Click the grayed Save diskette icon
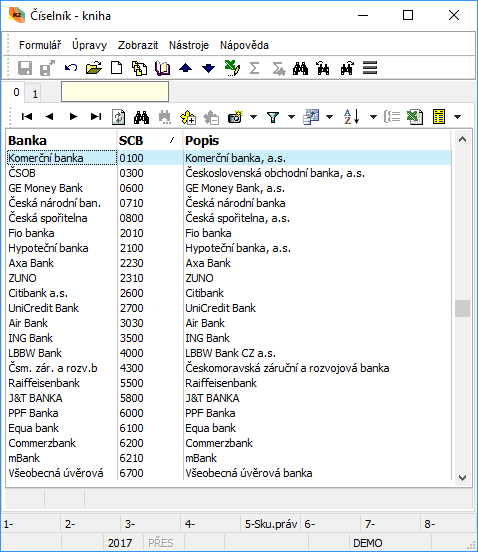Image resolution: width=478 pixels, height=552 pixels. [25, 68]
